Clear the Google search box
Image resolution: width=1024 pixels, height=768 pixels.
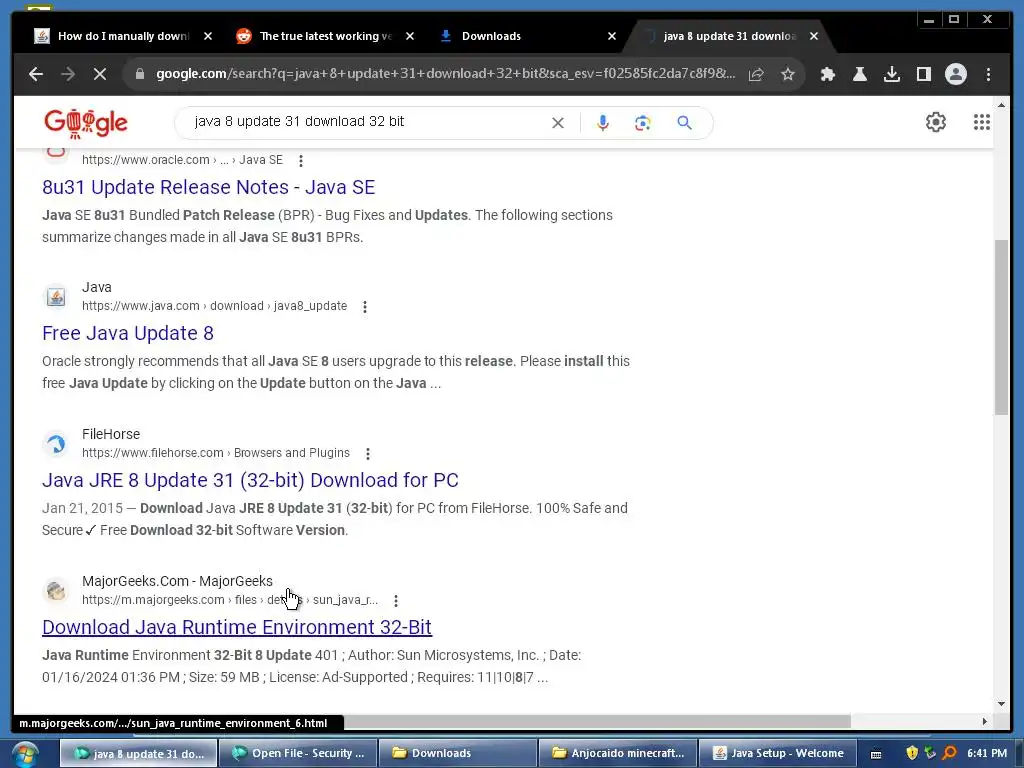tap(558, 123)
